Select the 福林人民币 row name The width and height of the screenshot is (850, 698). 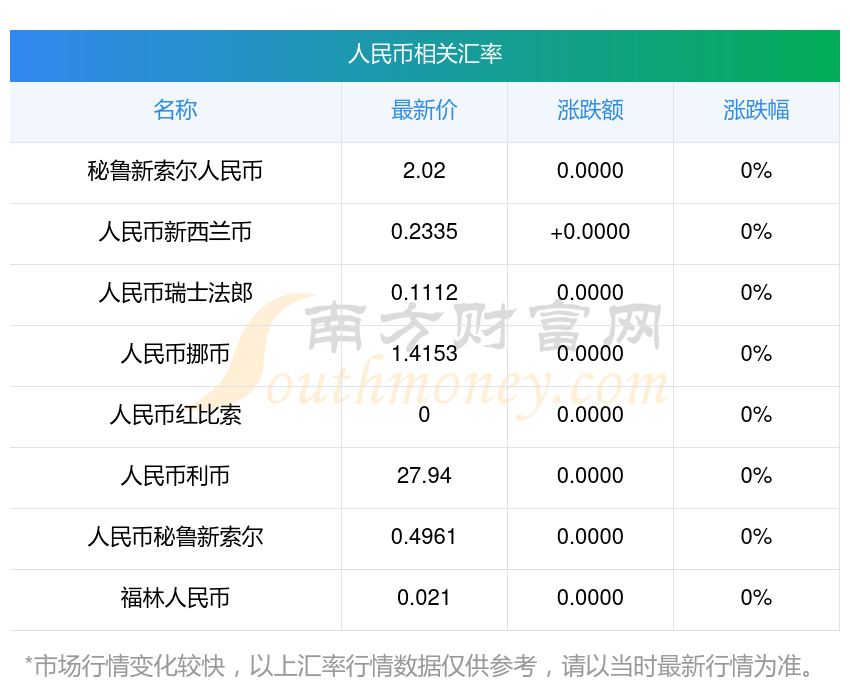(x=175, y=598)
